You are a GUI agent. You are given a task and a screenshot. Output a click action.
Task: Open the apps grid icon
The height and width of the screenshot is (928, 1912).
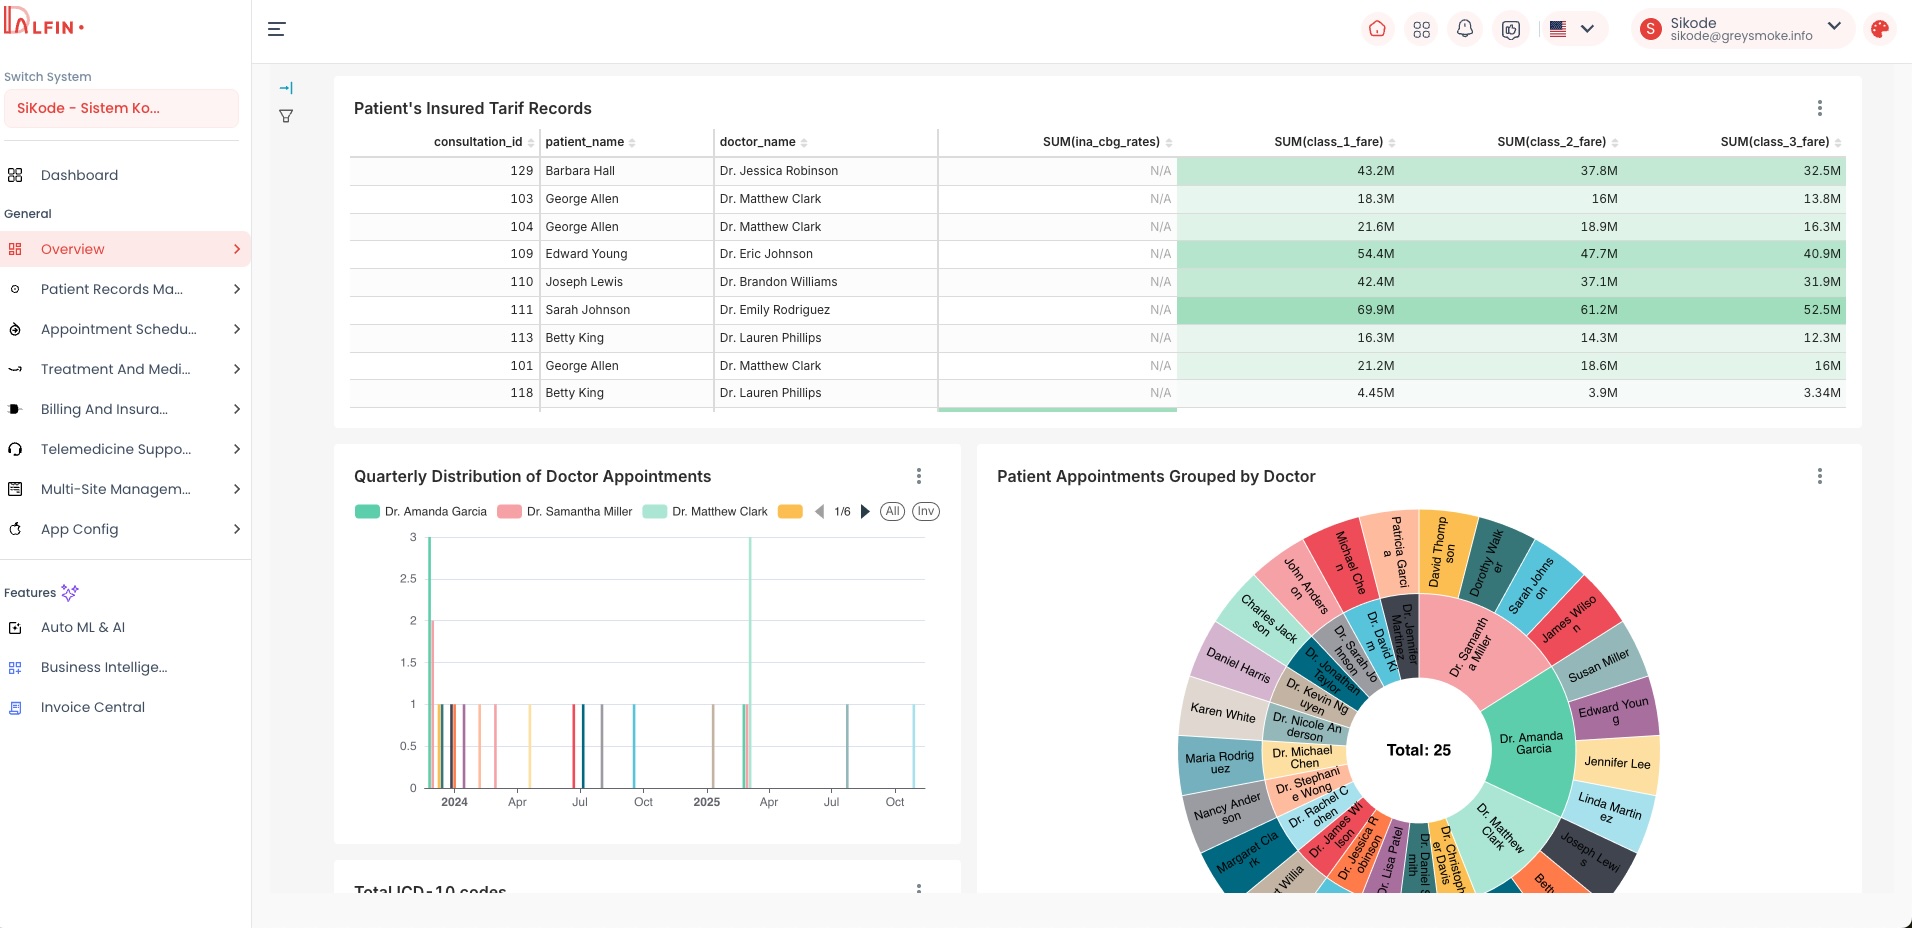(1421, 29)
